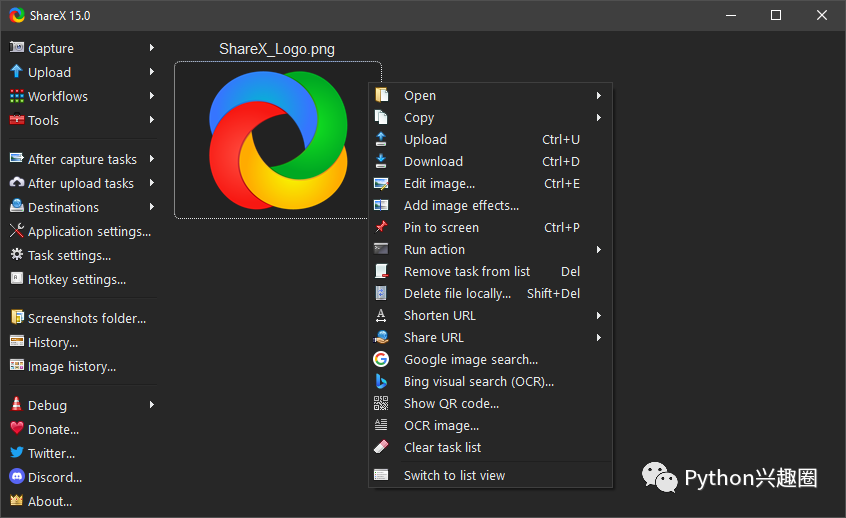This screenshot has width=846, height=518.
Task: Expand the Run action submenu arrow
Action: [x=599, y=250]
